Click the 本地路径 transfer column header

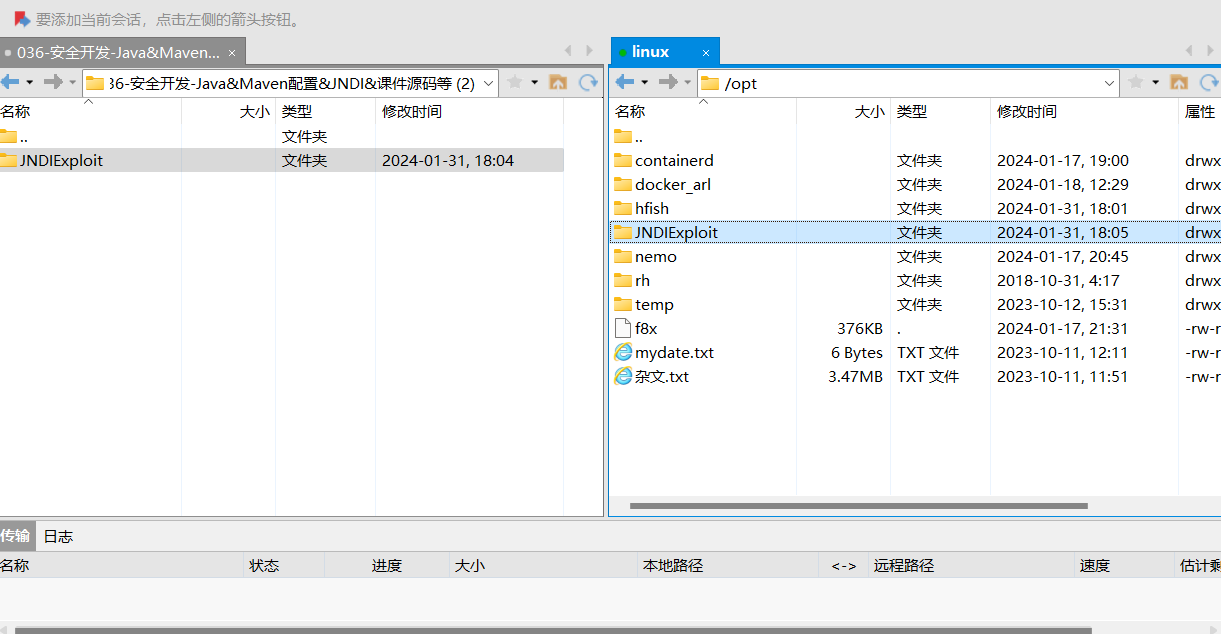728,565
